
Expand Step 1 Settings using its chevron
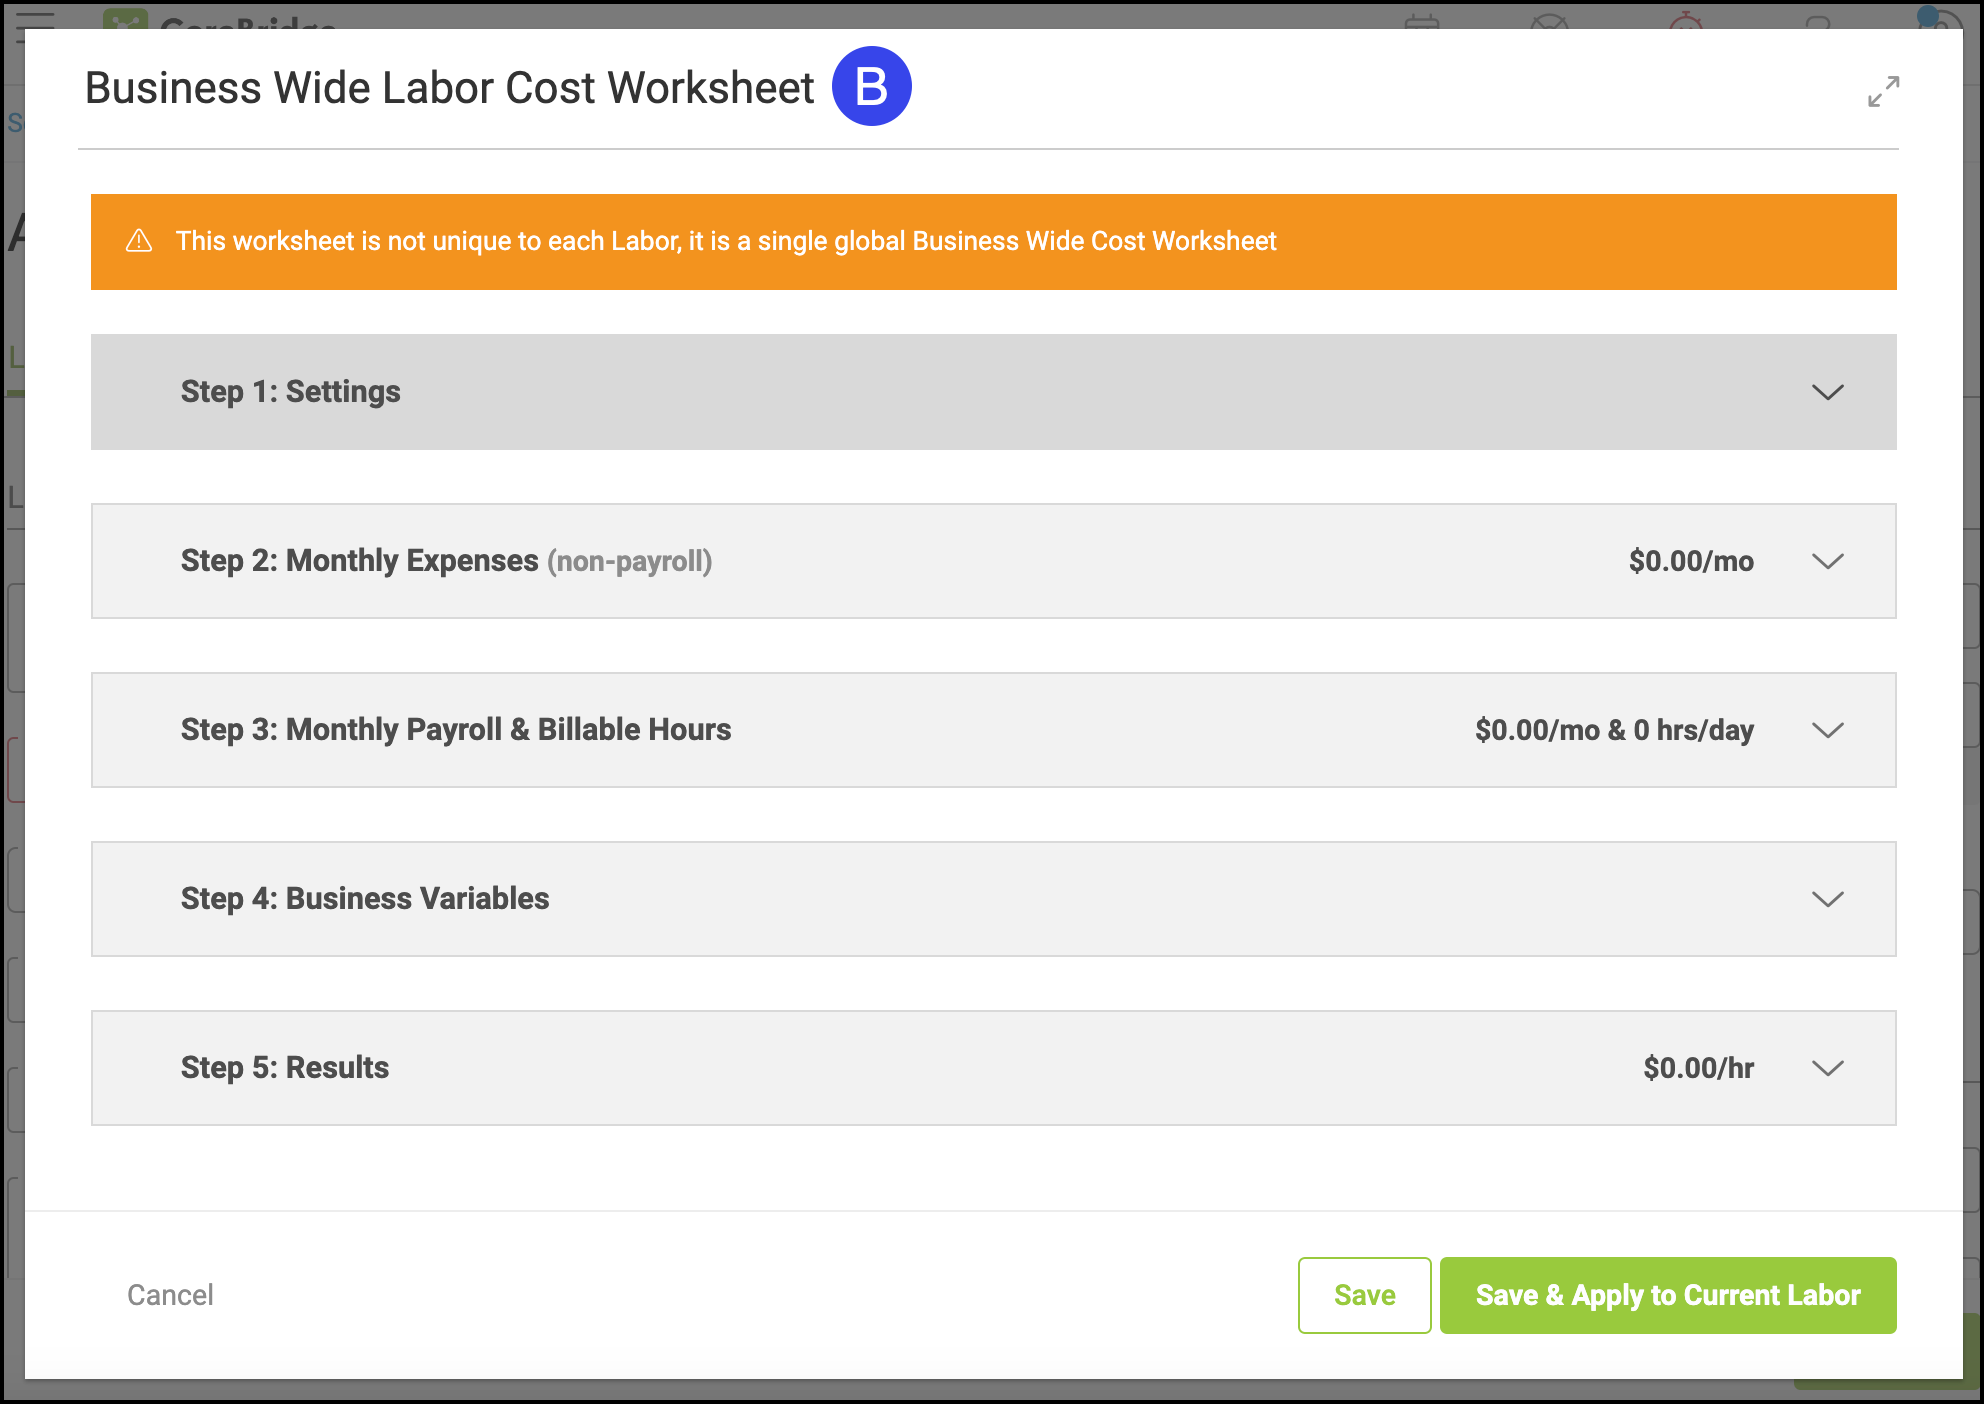point(1827,392)
